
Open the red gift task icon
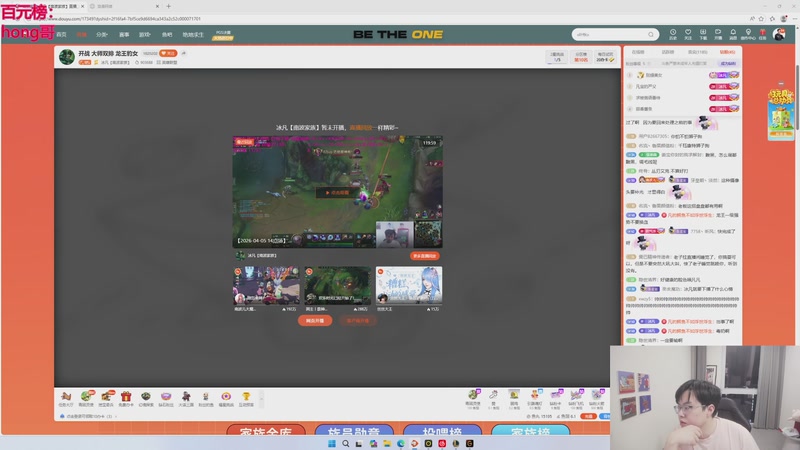pyautogui.click(x=763, y=34)
